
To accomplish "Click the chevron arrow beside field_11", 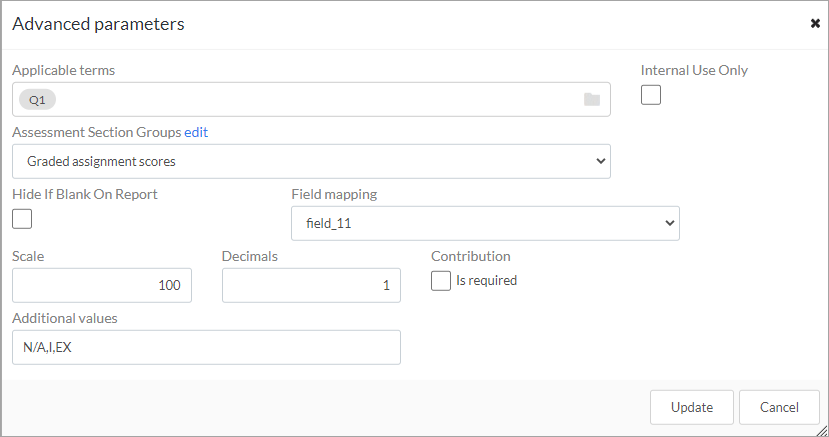I will tap(669, 223).
